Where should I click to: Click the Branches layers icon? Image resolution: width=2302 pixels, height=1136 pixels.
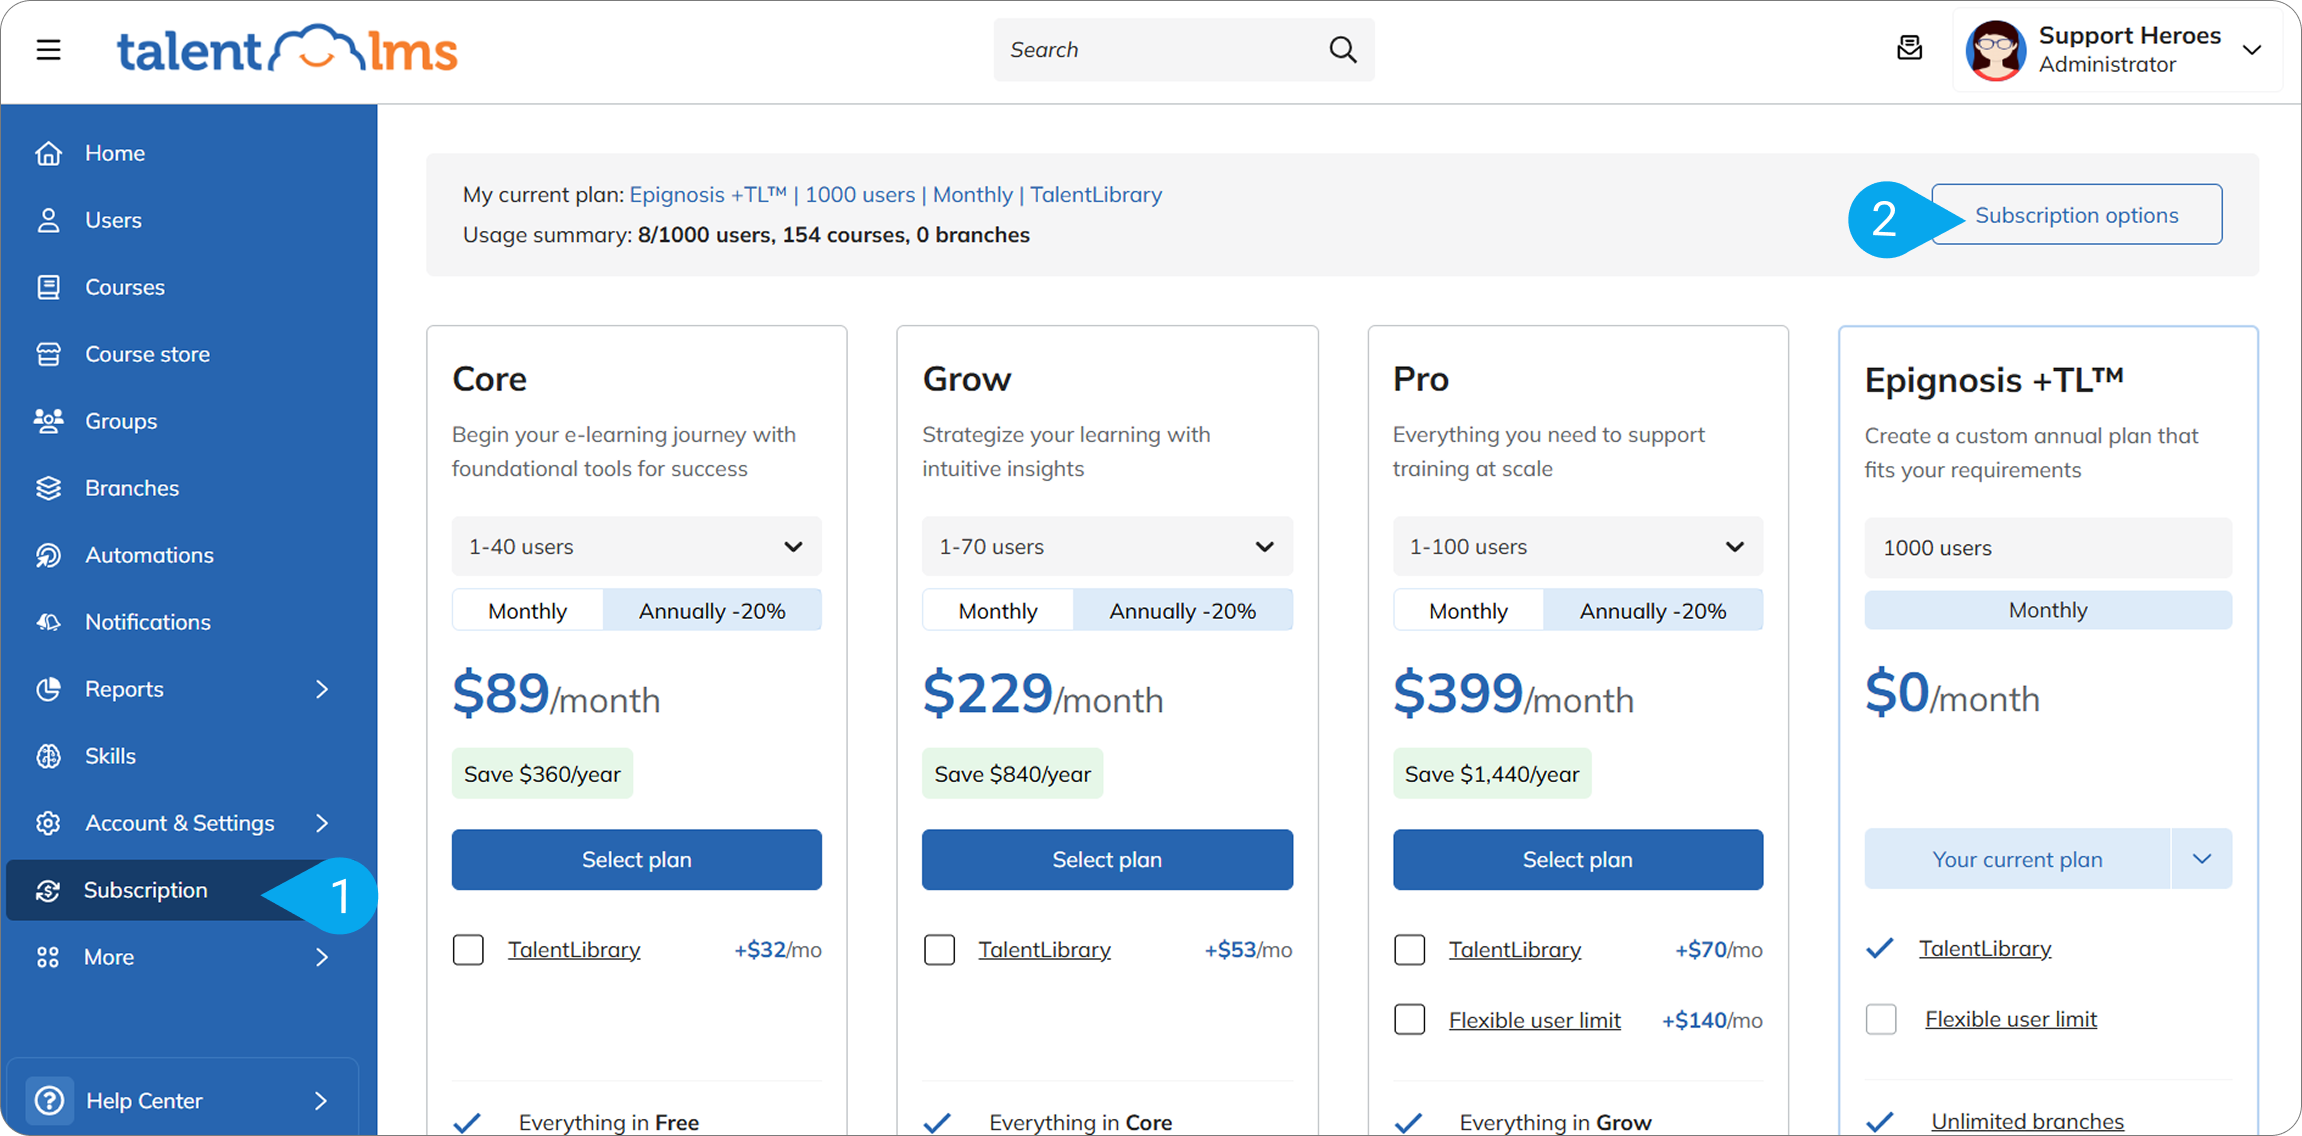coord(48,488)
